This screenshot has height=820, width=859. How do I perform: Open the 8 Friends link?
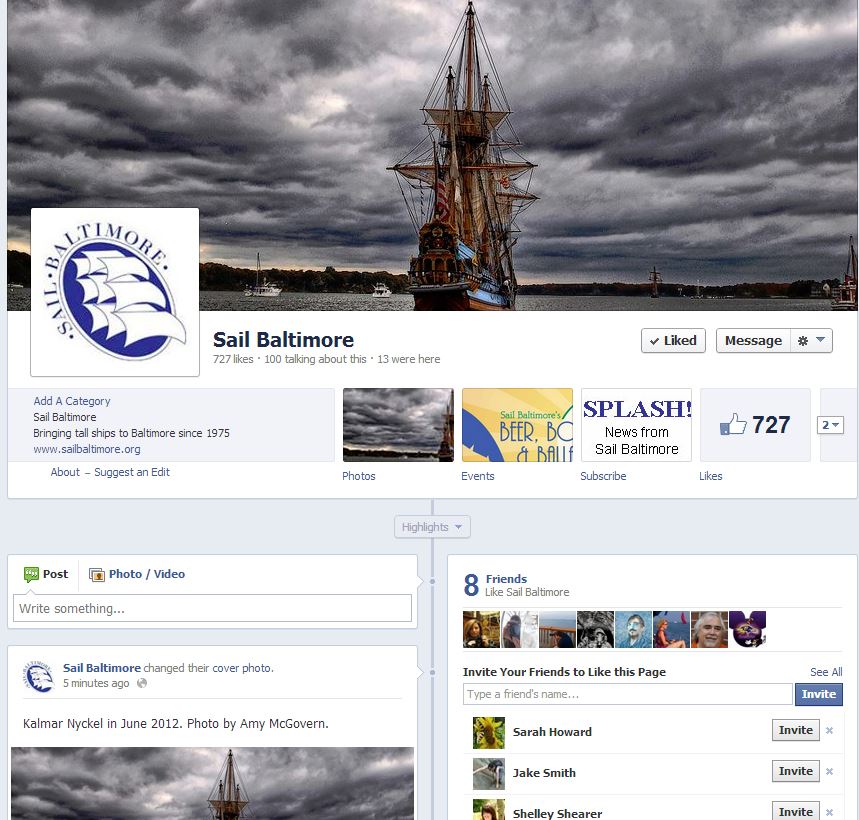[506, 579]
